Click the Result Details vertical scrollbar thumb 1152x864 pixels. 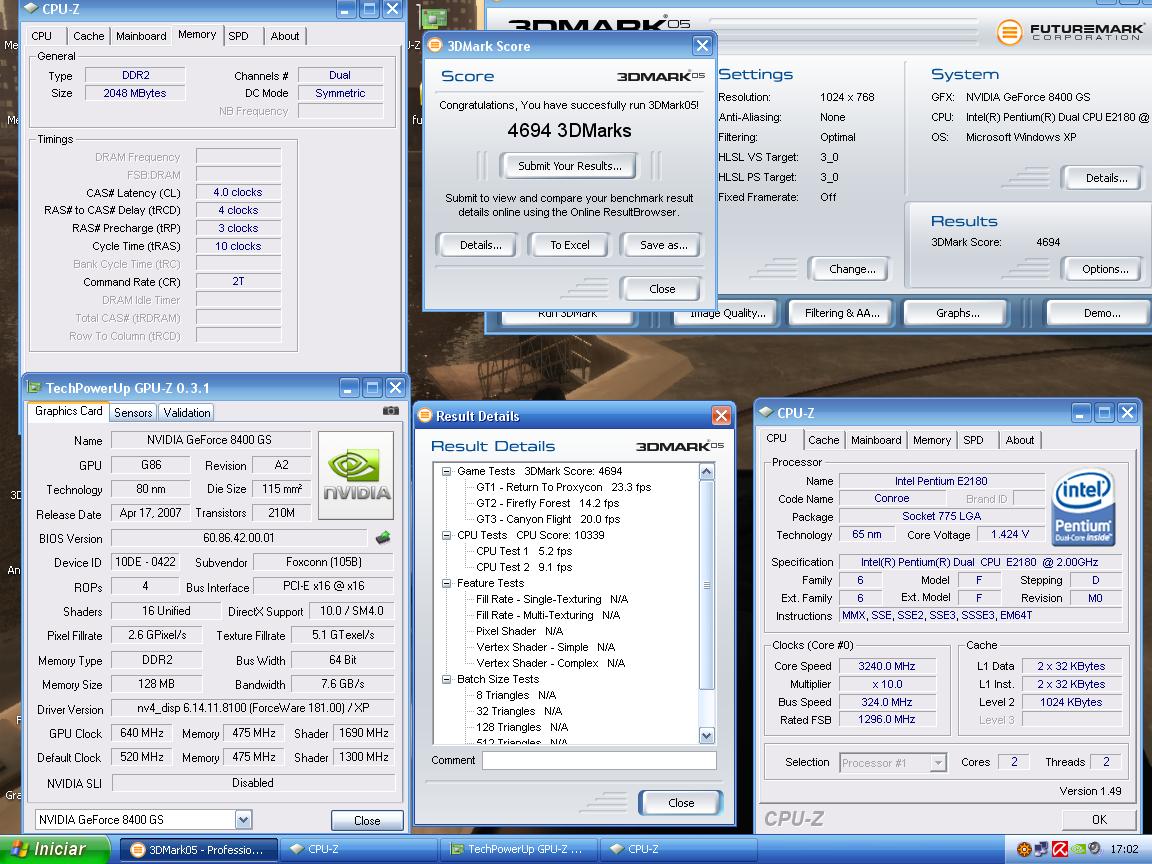pos(707,585)
